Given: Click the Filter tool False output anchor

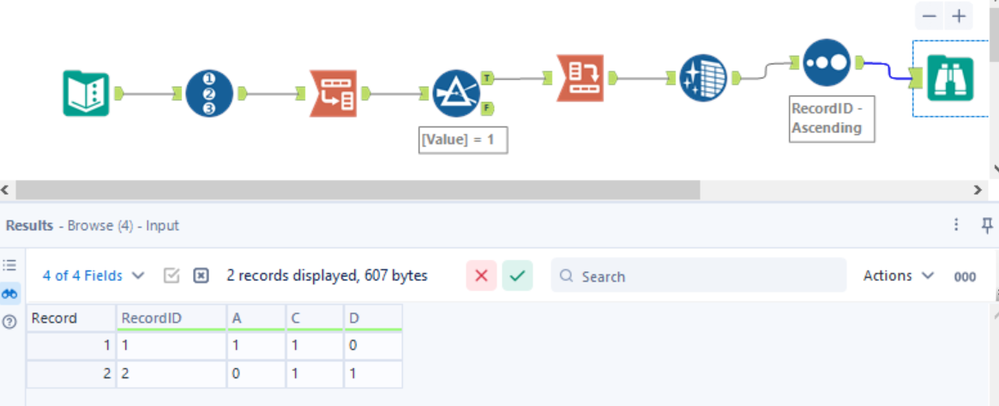Looking at the screenshot, I should coord(487,109).
